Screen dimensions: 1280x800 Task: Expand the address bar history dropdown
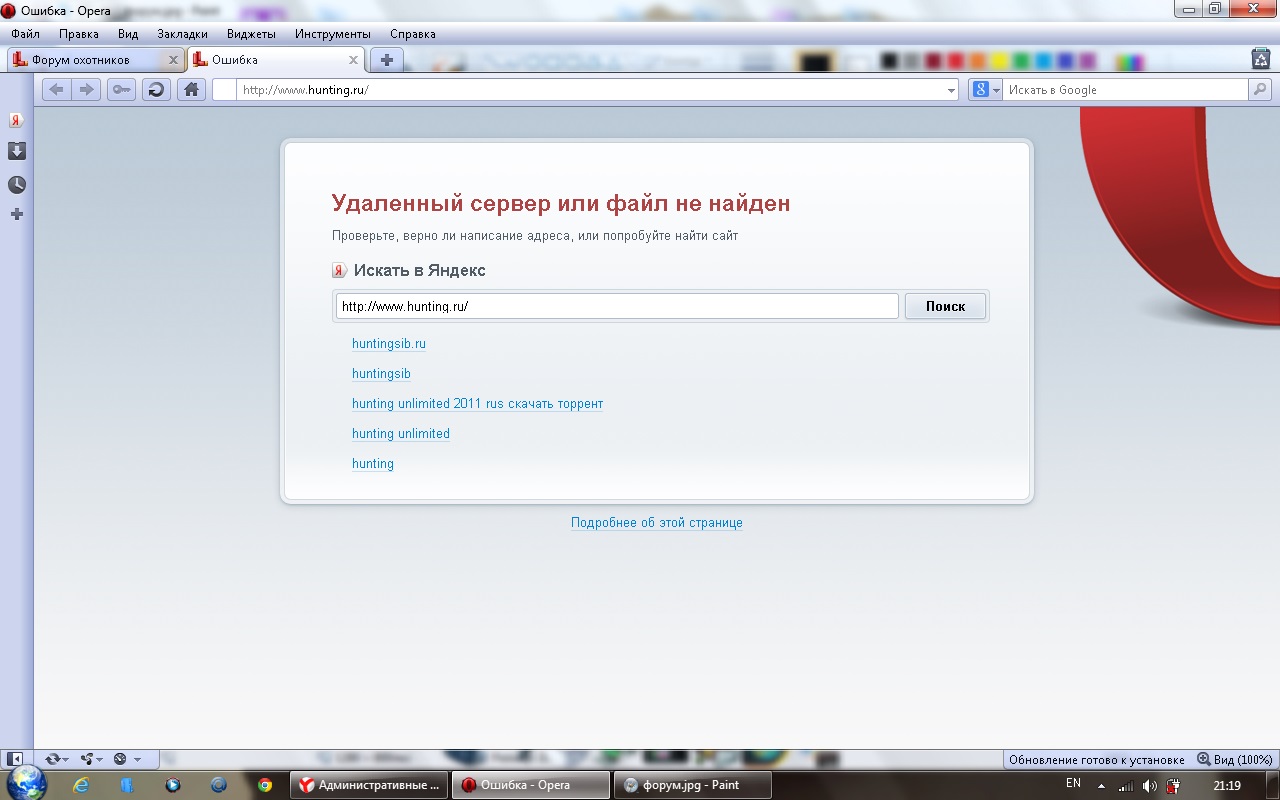click(951, 90)
